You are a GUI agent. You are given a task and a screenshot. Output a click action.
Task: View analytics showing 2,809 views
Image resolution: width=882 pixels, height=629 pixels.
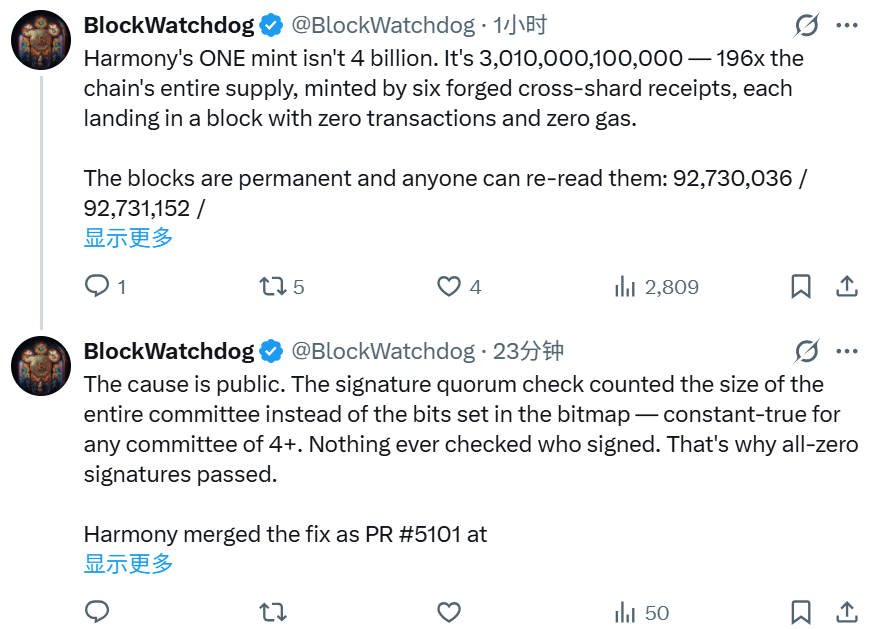click(x=656, y=287)
